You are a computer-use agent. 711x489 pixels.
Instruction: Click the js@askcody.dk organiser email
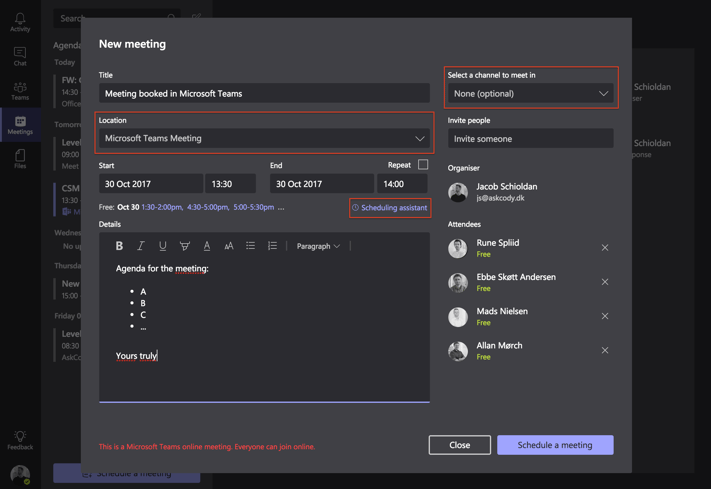pos(500,198)
